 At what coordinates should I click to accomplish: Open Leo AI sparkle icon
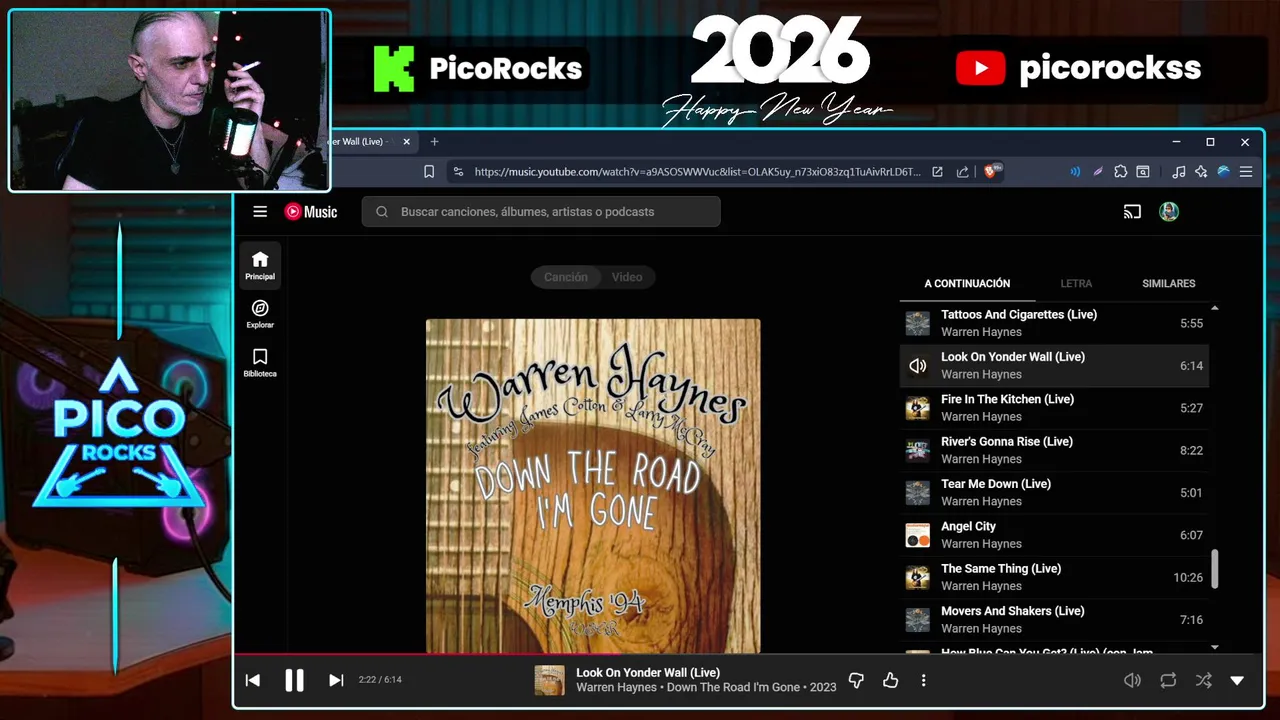point(1201,172)
